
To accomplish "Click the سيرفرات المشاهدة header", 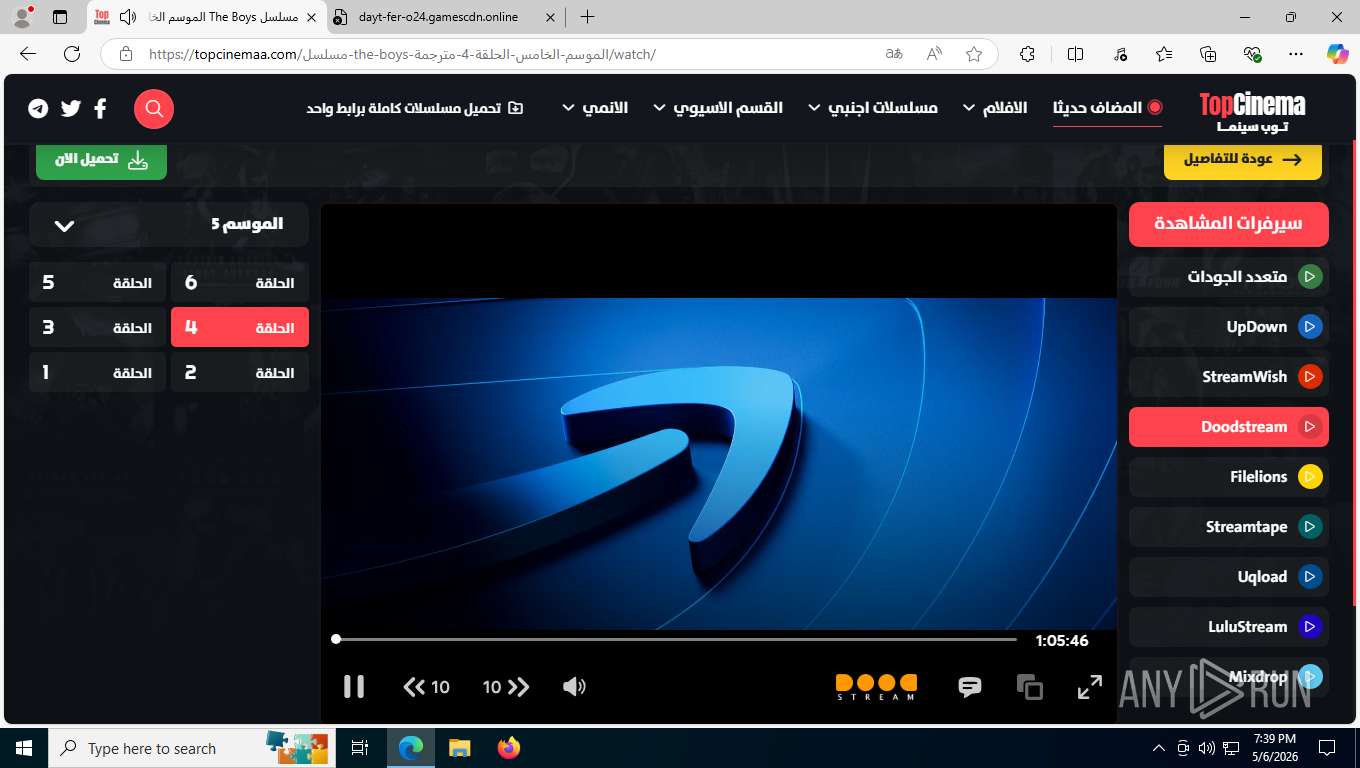I will point(1229,224).
